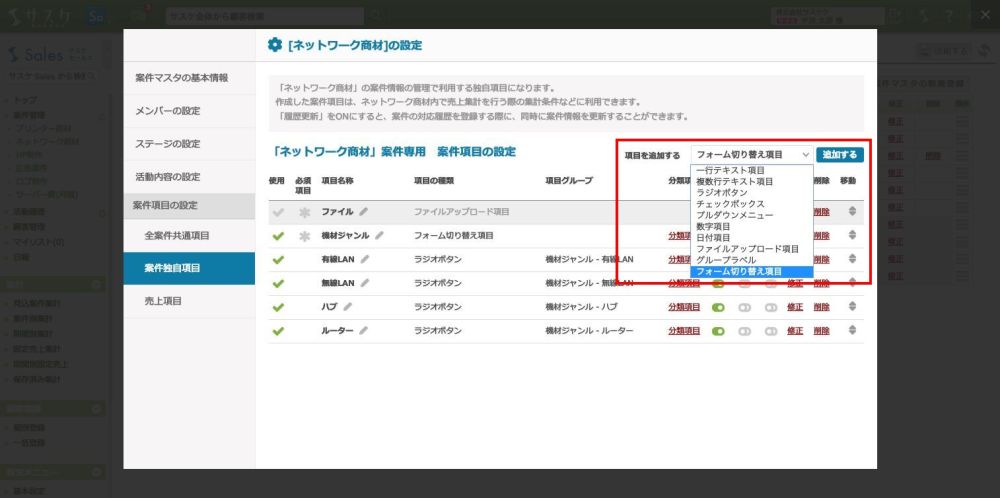Open the 項目を追加する item type dropdown
1000x498 pixels.
coord(751,155)
